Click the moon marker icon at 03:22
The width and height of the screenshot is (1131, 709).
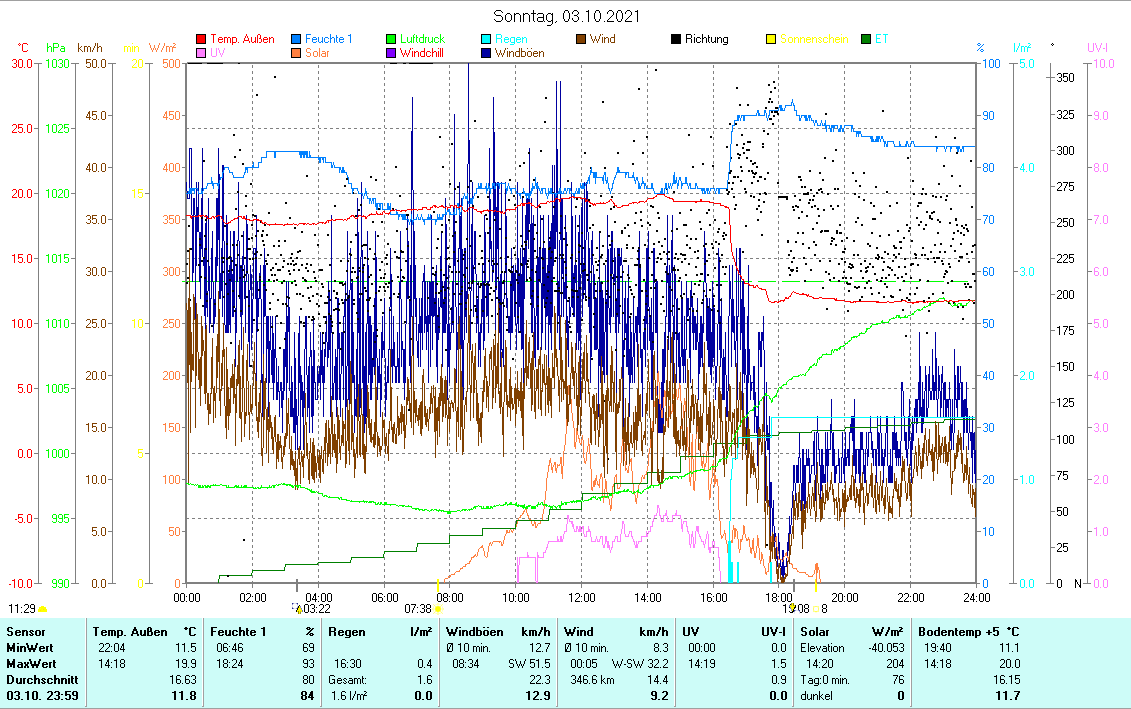pyautogui.click(x=297, y=607)
